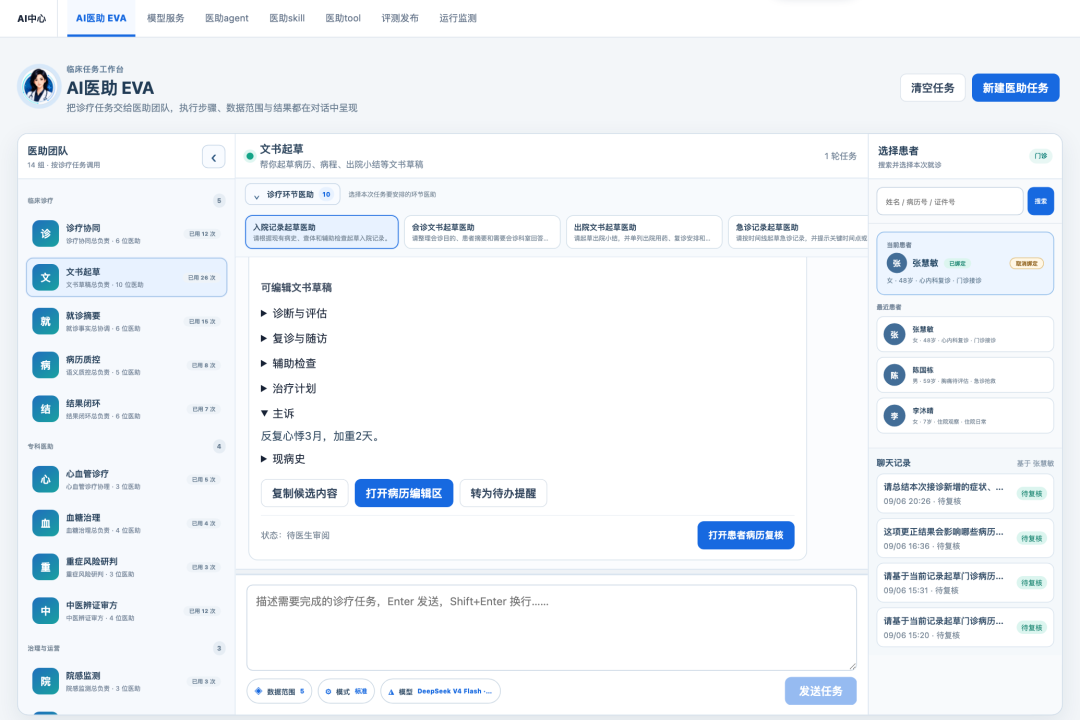Image resolution: width=1080 pixels, height=720 pixels.
Task: Click 张 avatar in the recent patients list
Action: click(x=894, y=335)
